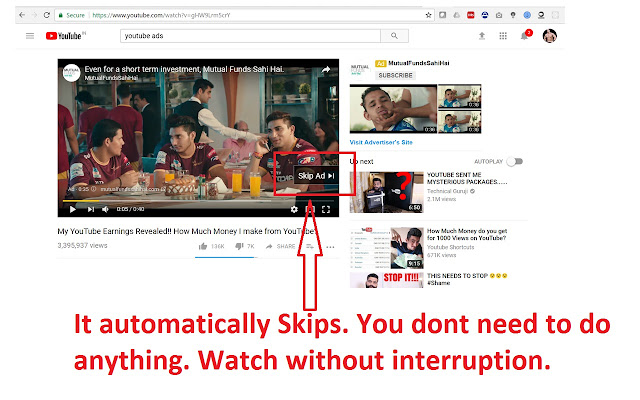Click the search magnifier button

point(394,36)
